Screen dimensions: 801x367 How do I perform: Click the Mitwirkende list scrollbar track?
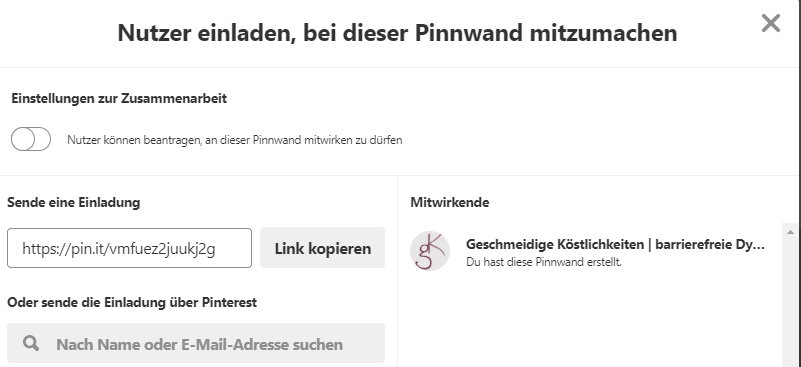pyautogui.click(x=790, y=302)
